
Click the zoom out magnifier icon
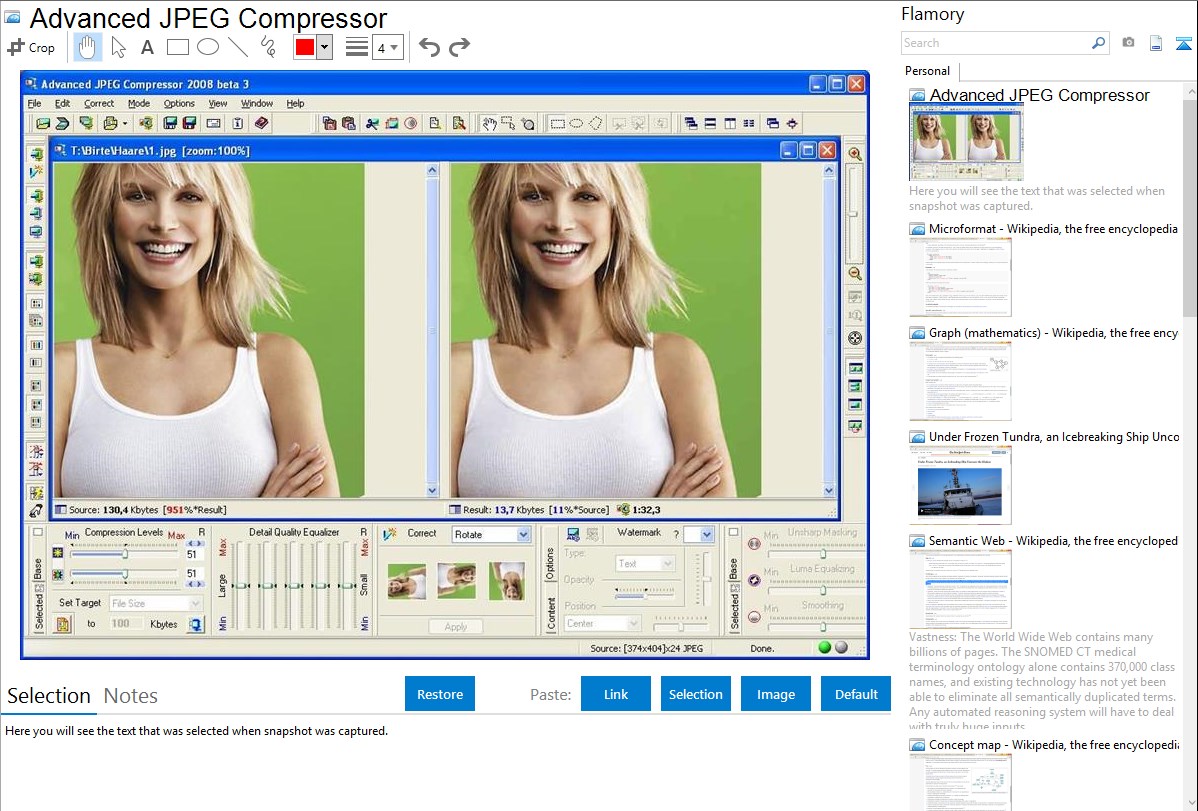coord(855,274)
